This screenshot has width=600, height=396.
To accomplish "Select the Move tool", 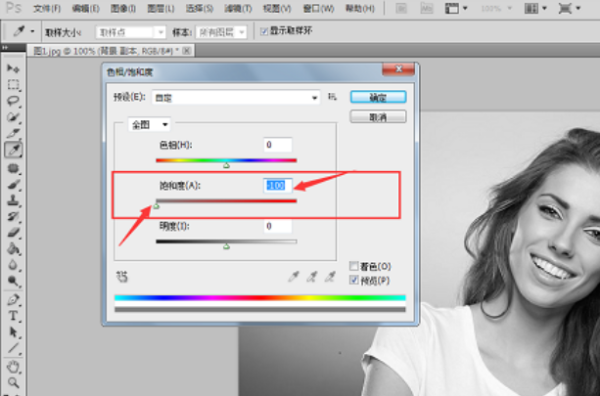I will tap(13, 69).
